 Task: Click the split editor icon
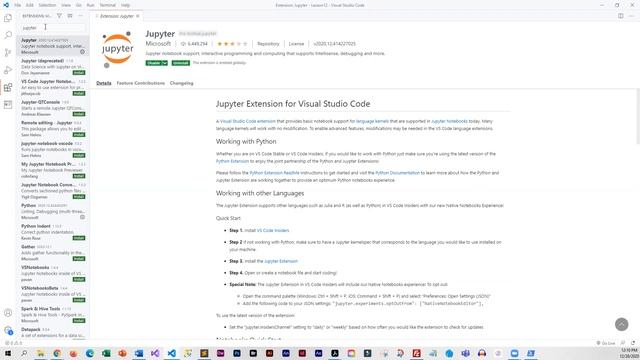620,16
